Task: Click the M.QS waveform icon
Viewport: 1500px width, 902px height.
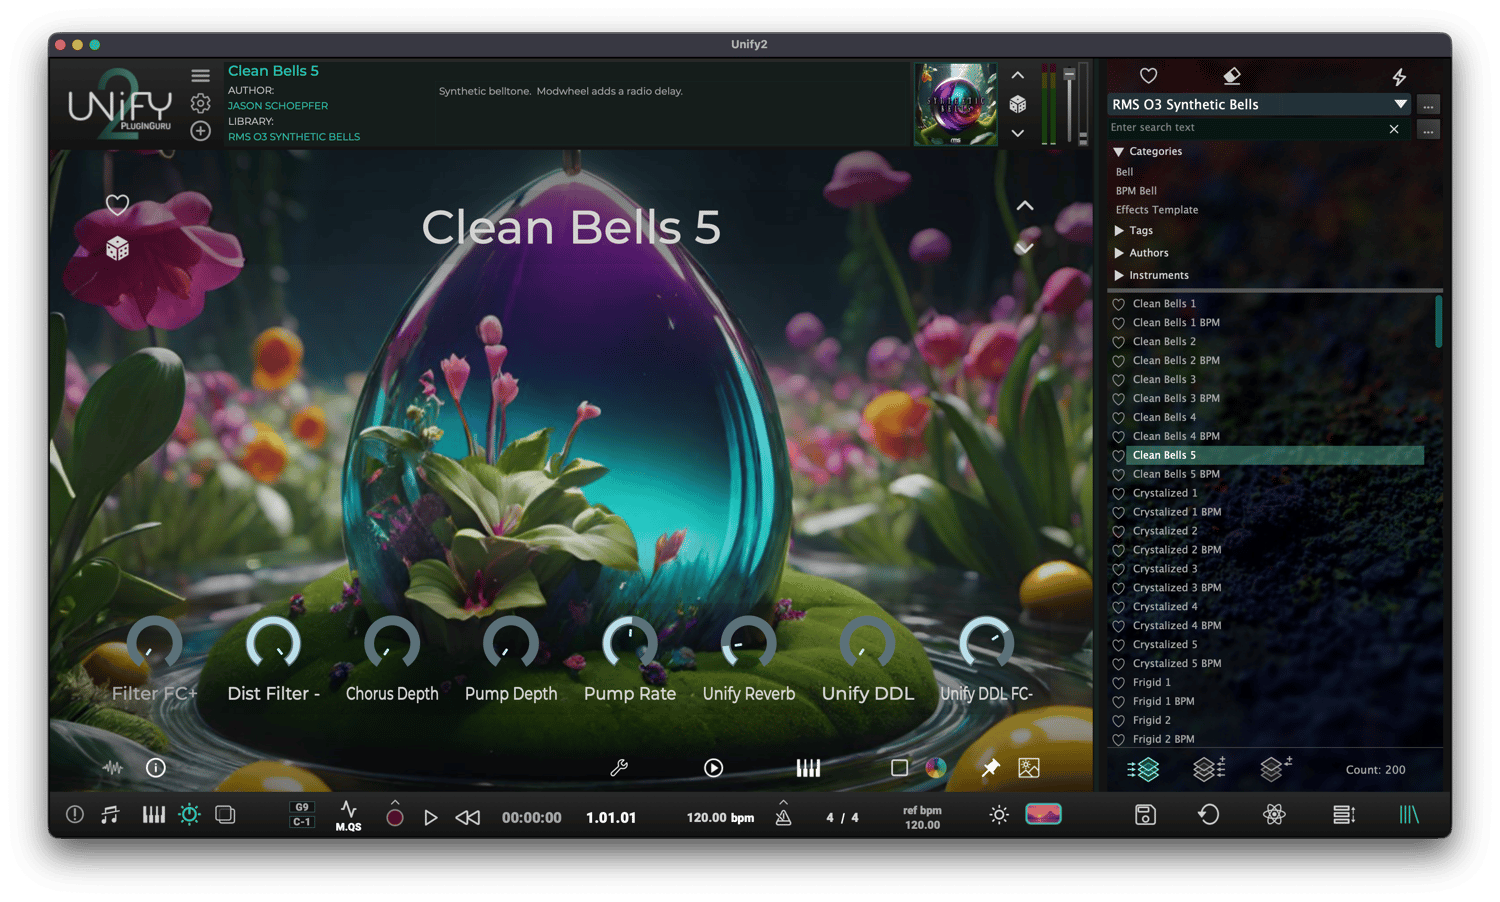Action: (348, 816)
